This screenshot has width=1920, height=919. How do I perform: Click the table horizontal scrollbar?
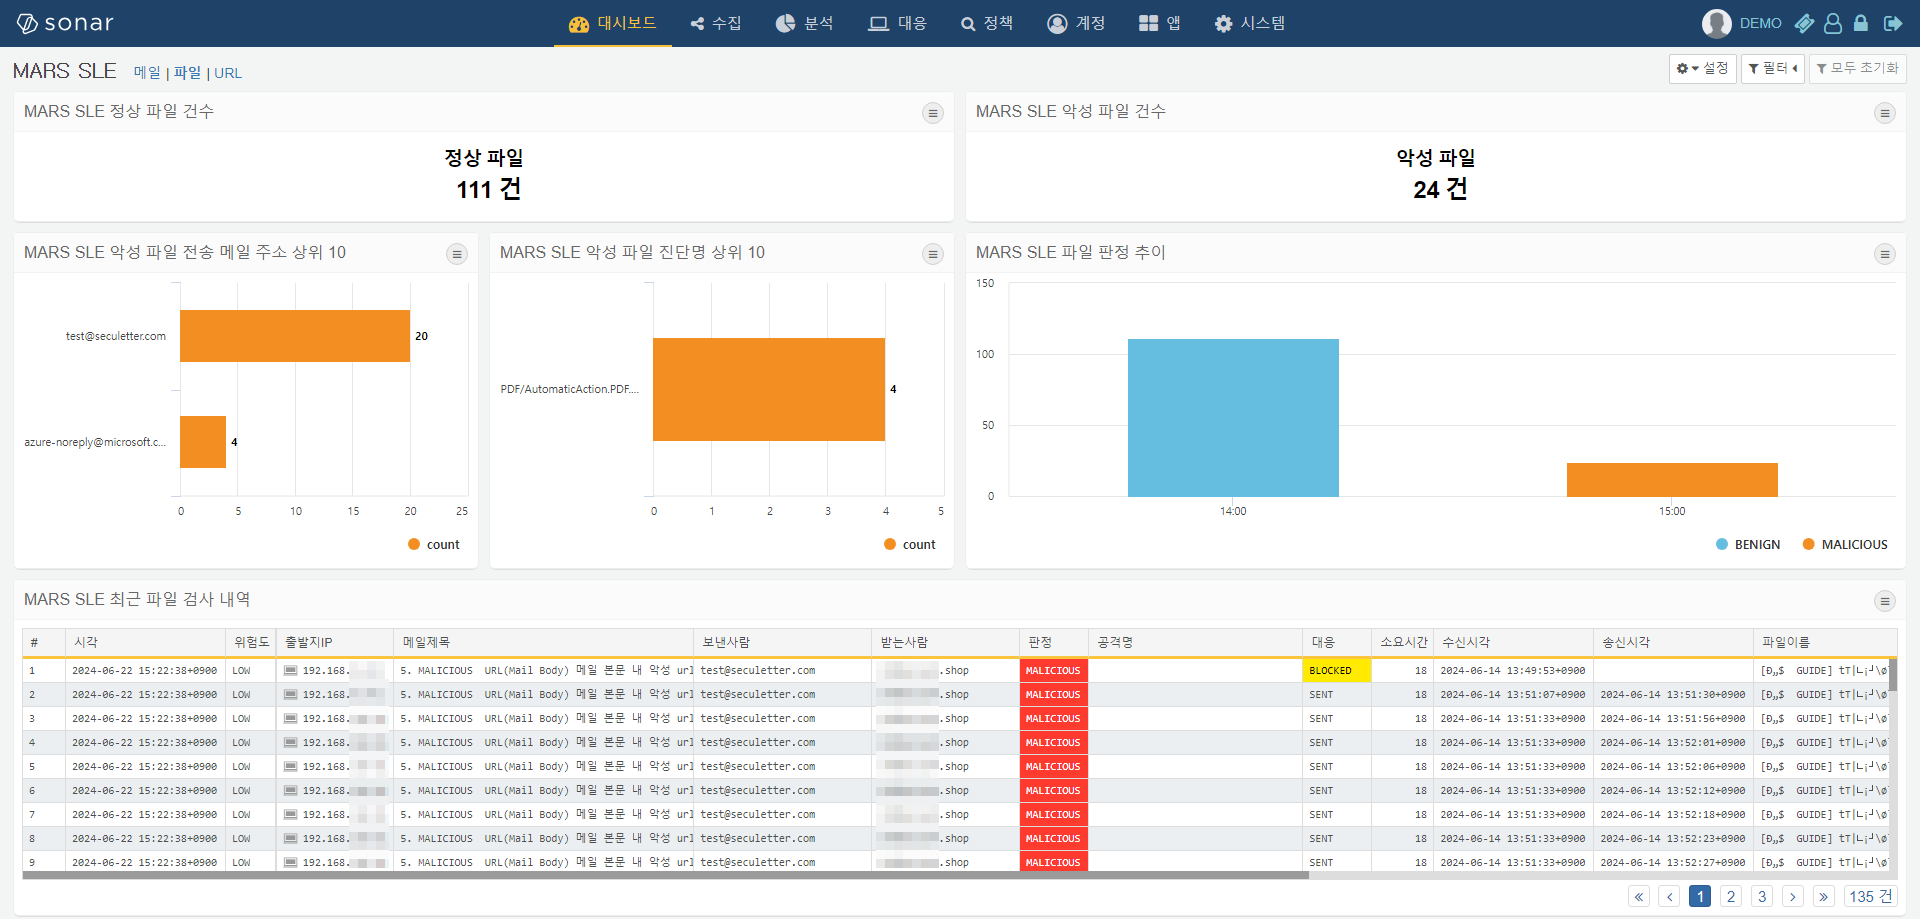tap(665, 875)
